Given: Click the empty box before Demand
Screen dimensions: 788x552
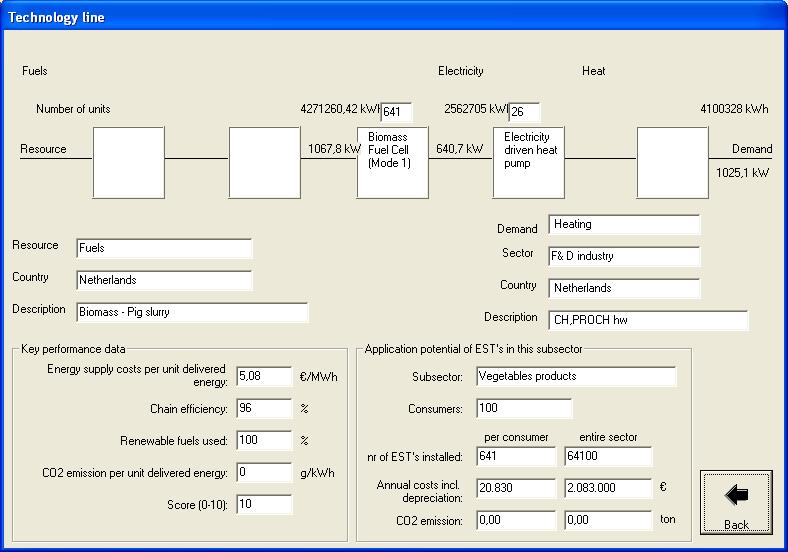Looking at the screenshot, I should tap(672, 162).
